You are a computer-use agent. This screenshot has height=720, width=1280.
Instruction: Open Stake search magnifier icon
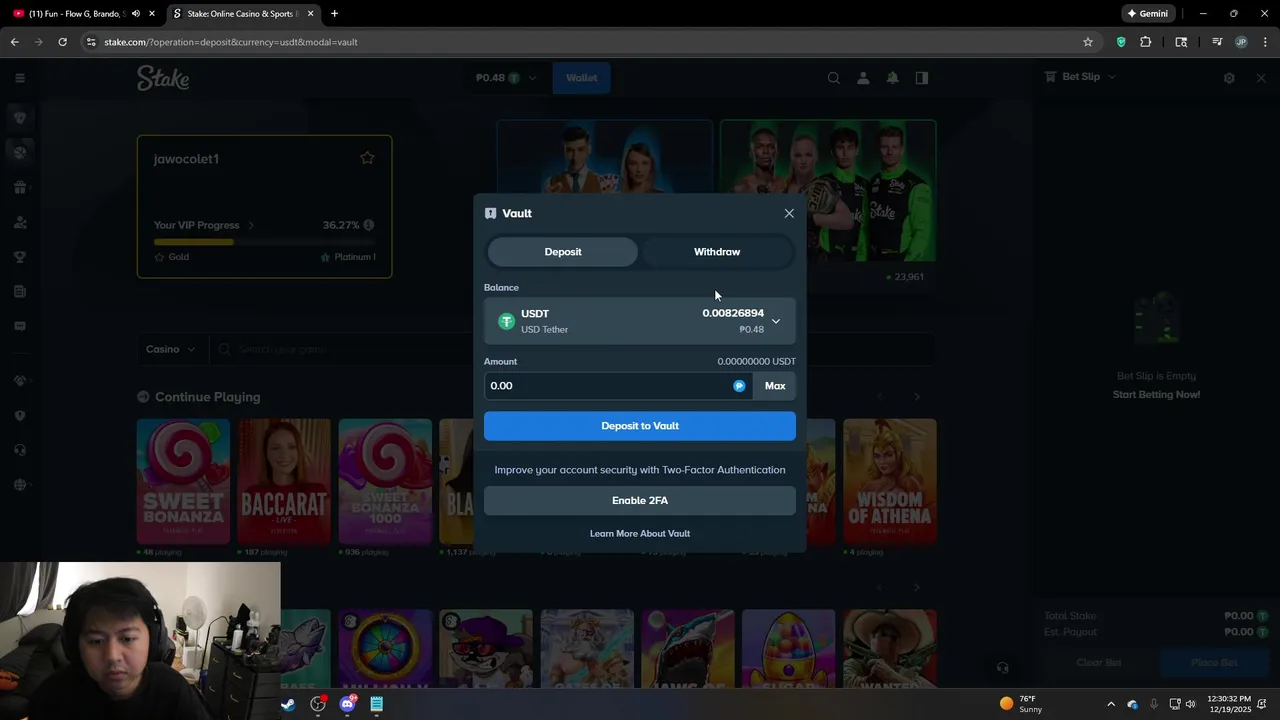tap(833, 78)
